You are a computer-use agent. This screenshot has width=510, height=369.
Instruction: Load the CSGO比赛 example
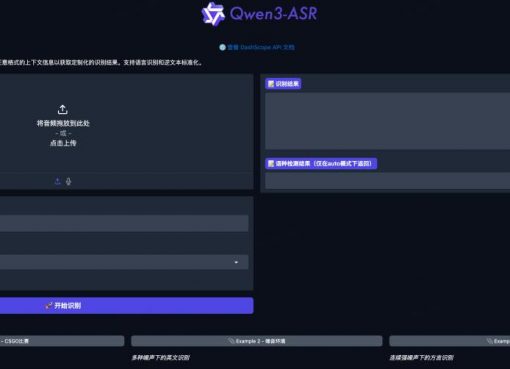coord(62,341)
